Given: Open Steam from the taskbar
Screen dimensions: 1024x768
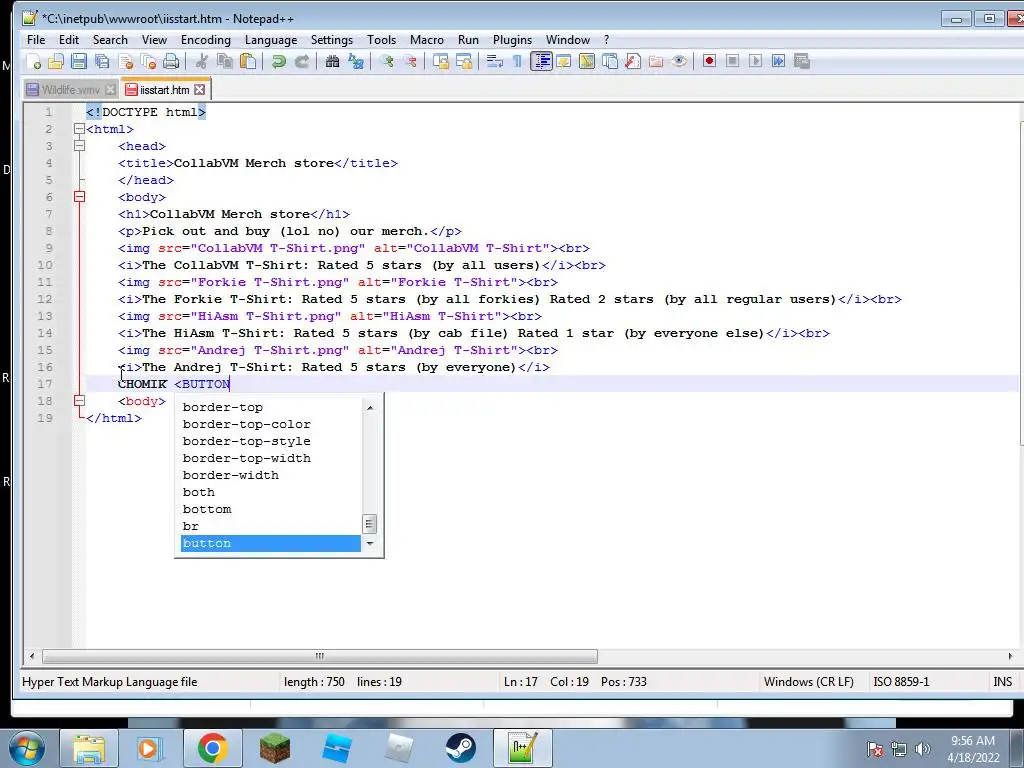Looking at the screenshot, I should pos(460,748).
